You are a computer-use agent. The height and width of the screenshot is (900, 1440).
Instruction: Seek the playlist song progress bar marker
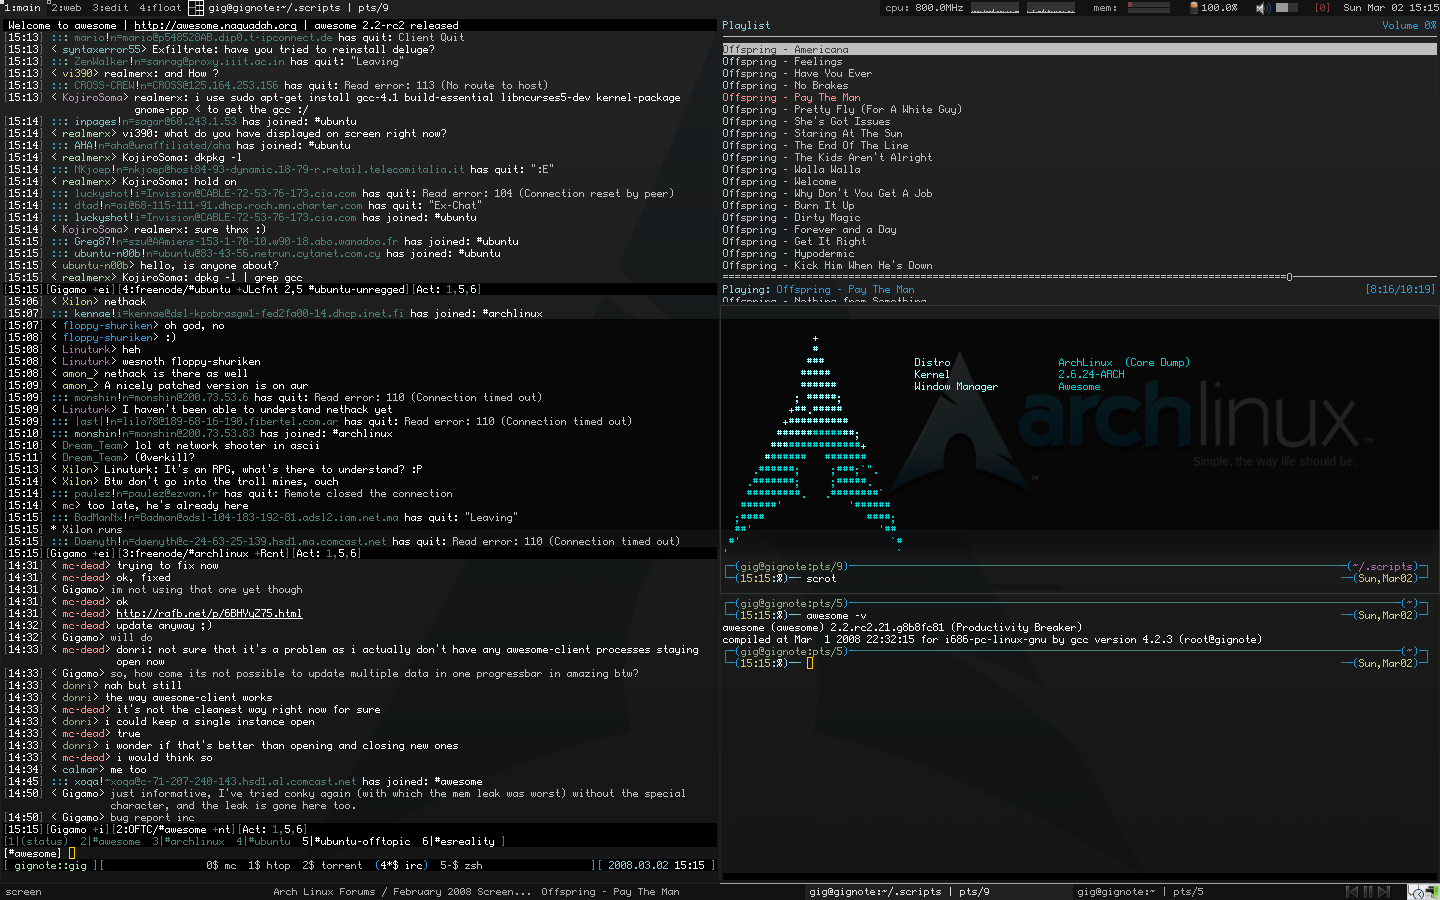tap(1289, 277)
